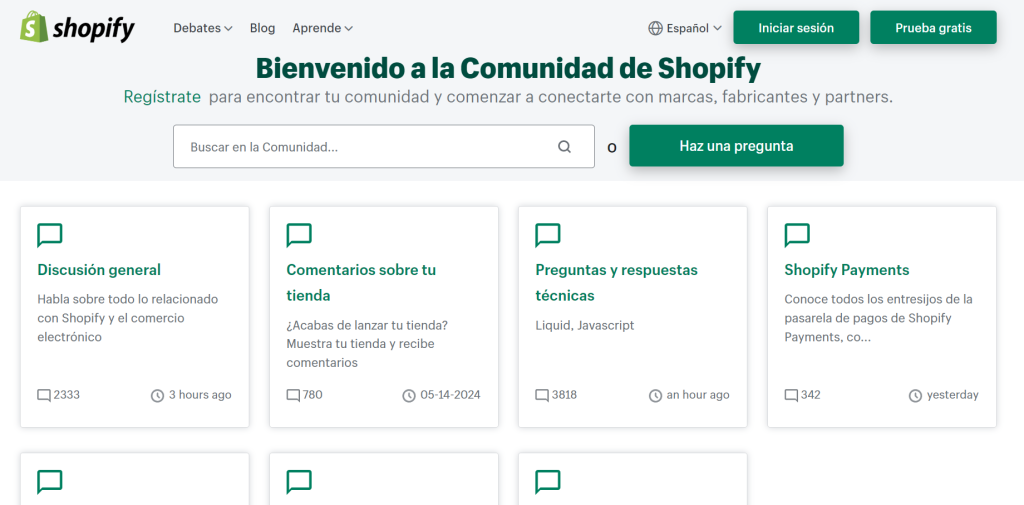Click chat icon above Preguntas y respuestas técnicas
The height and width of the screenshot is (505, 1024).
(548, 235)
